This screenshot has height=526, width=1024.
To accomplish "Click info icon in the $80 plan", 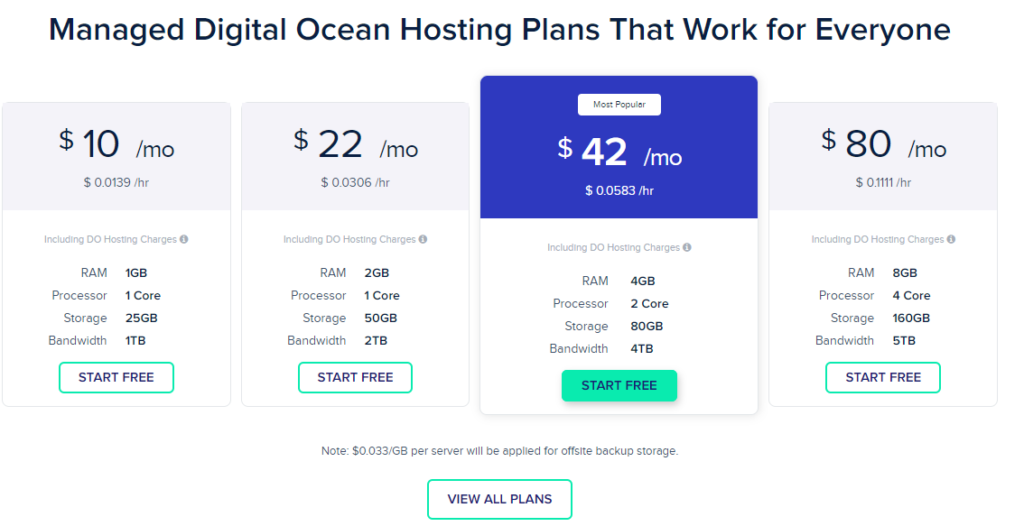I will coord(951,240).
